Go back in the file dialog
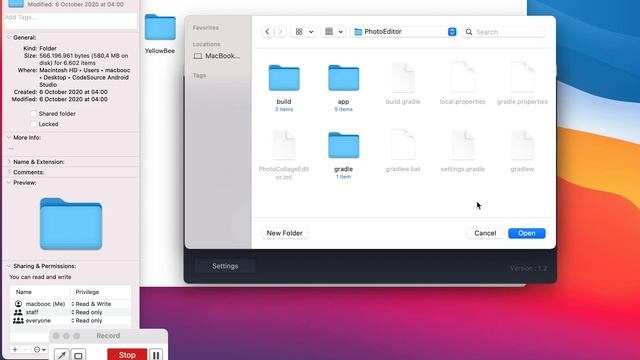640x360 pixels. 267,31
